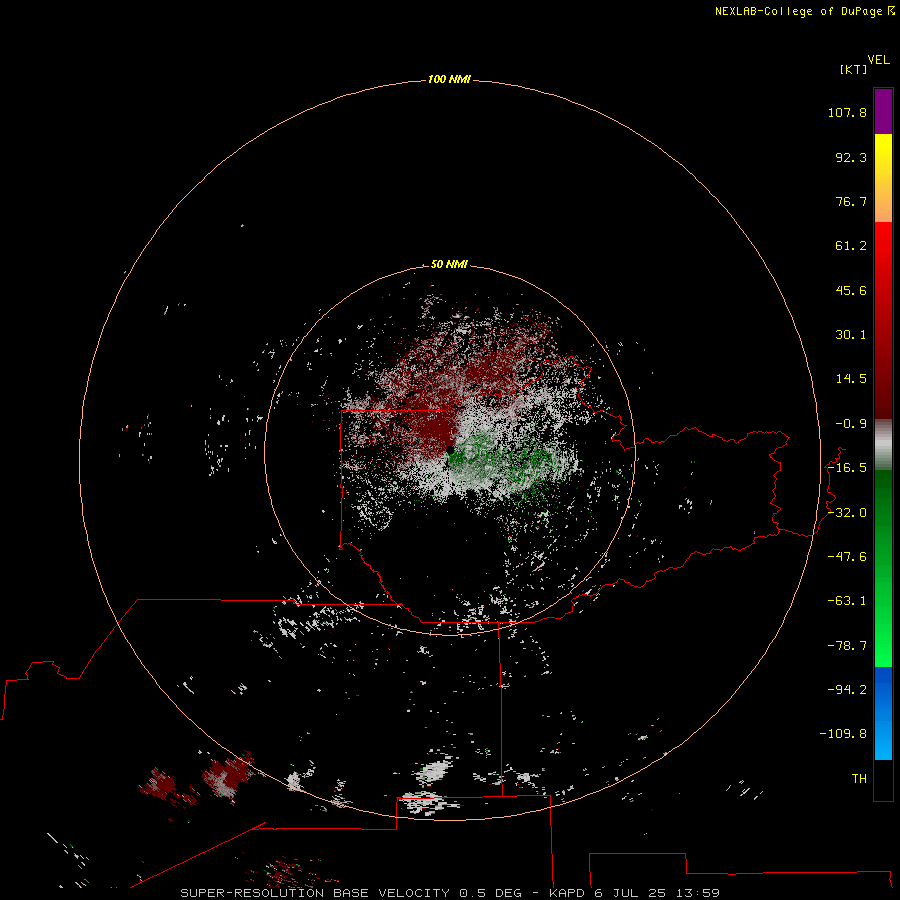The image size is (900, 900).
Task: Click the 50 NMI range ring label
Action: coord(449,264)
